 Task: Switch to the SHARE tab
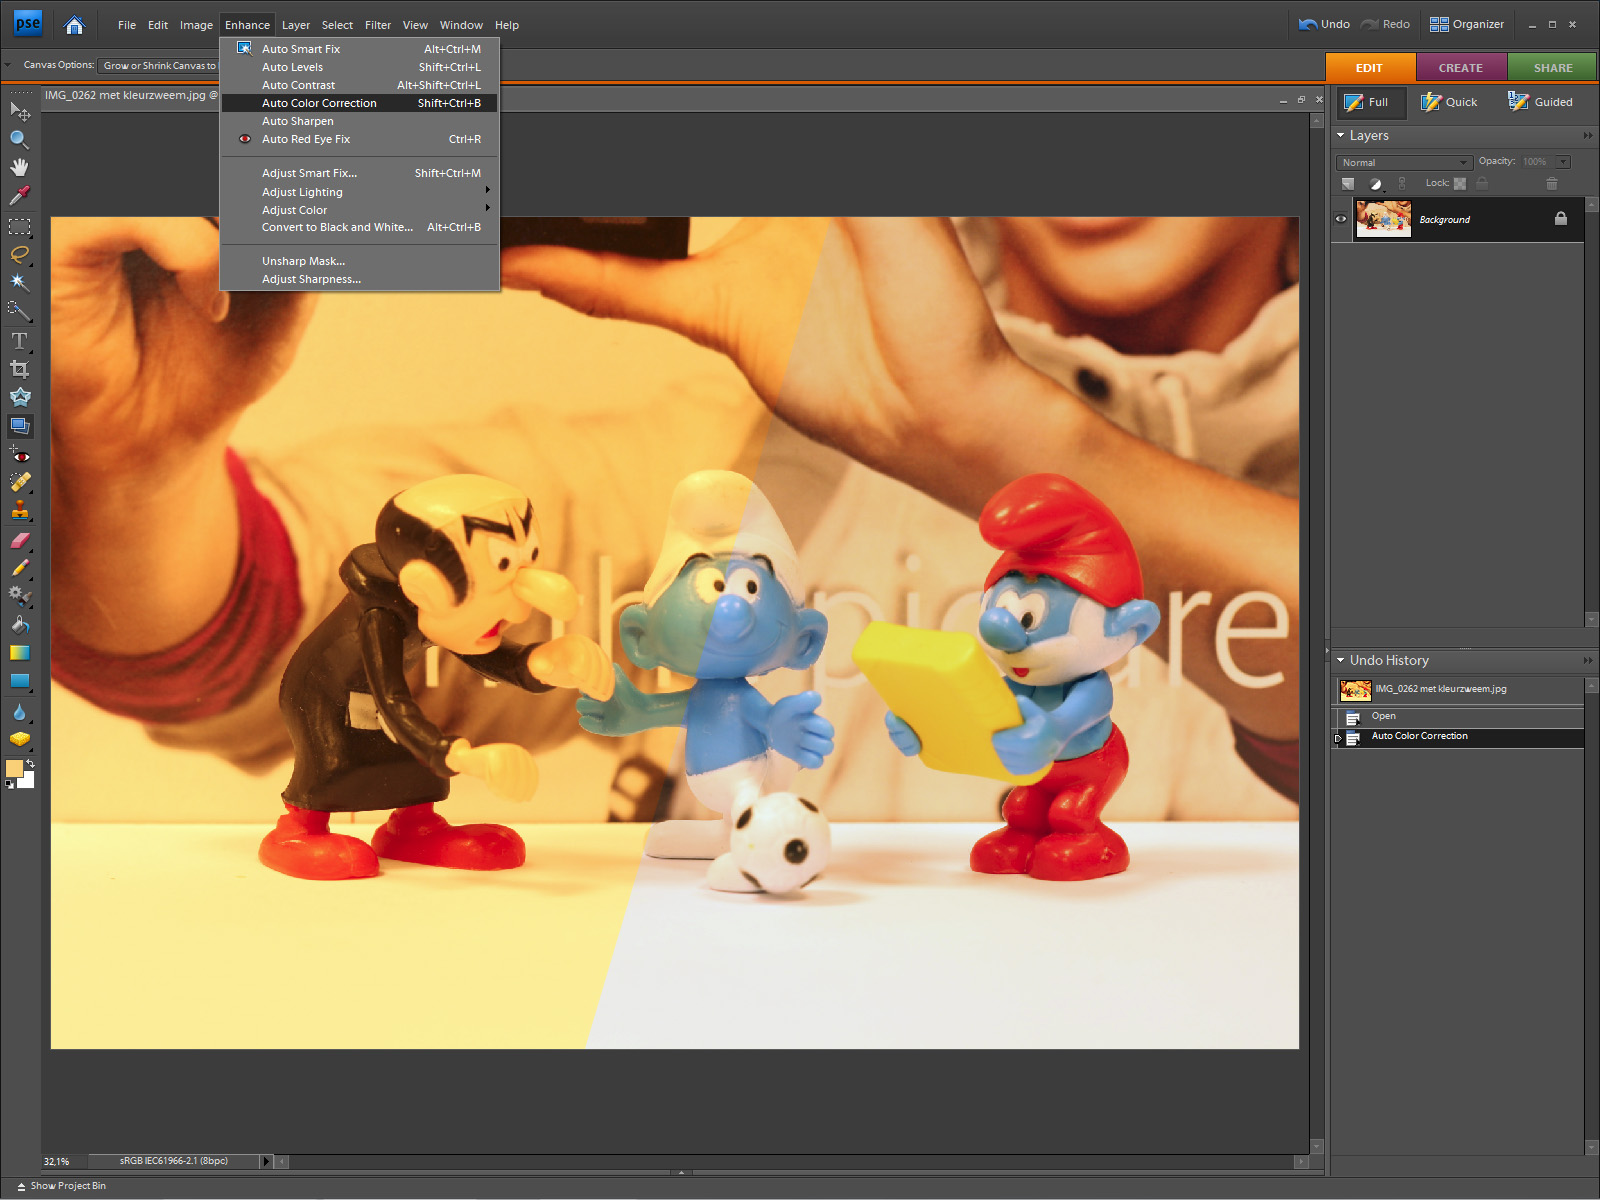click(x=1553, y=68)
